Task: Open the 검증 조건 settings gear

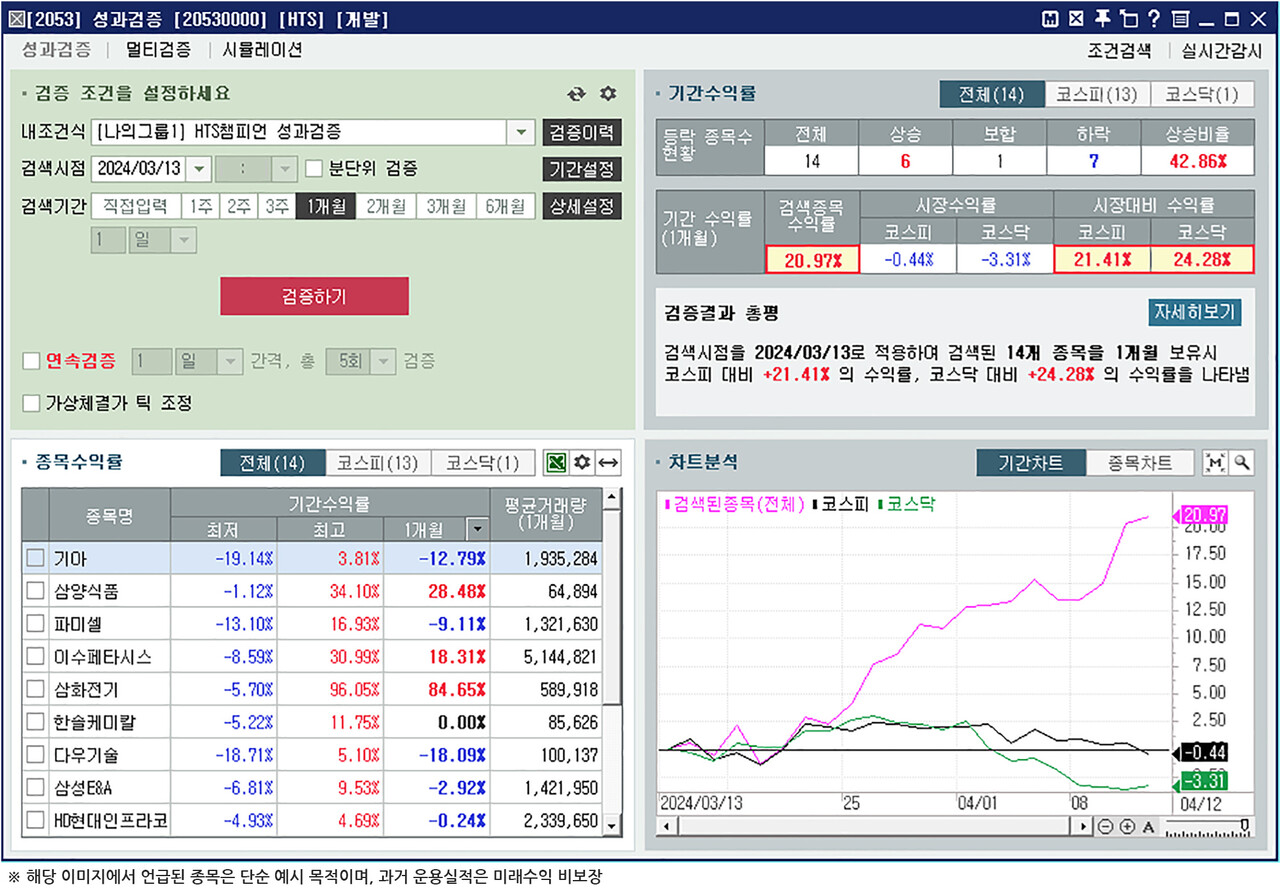Action: (607, 93)
